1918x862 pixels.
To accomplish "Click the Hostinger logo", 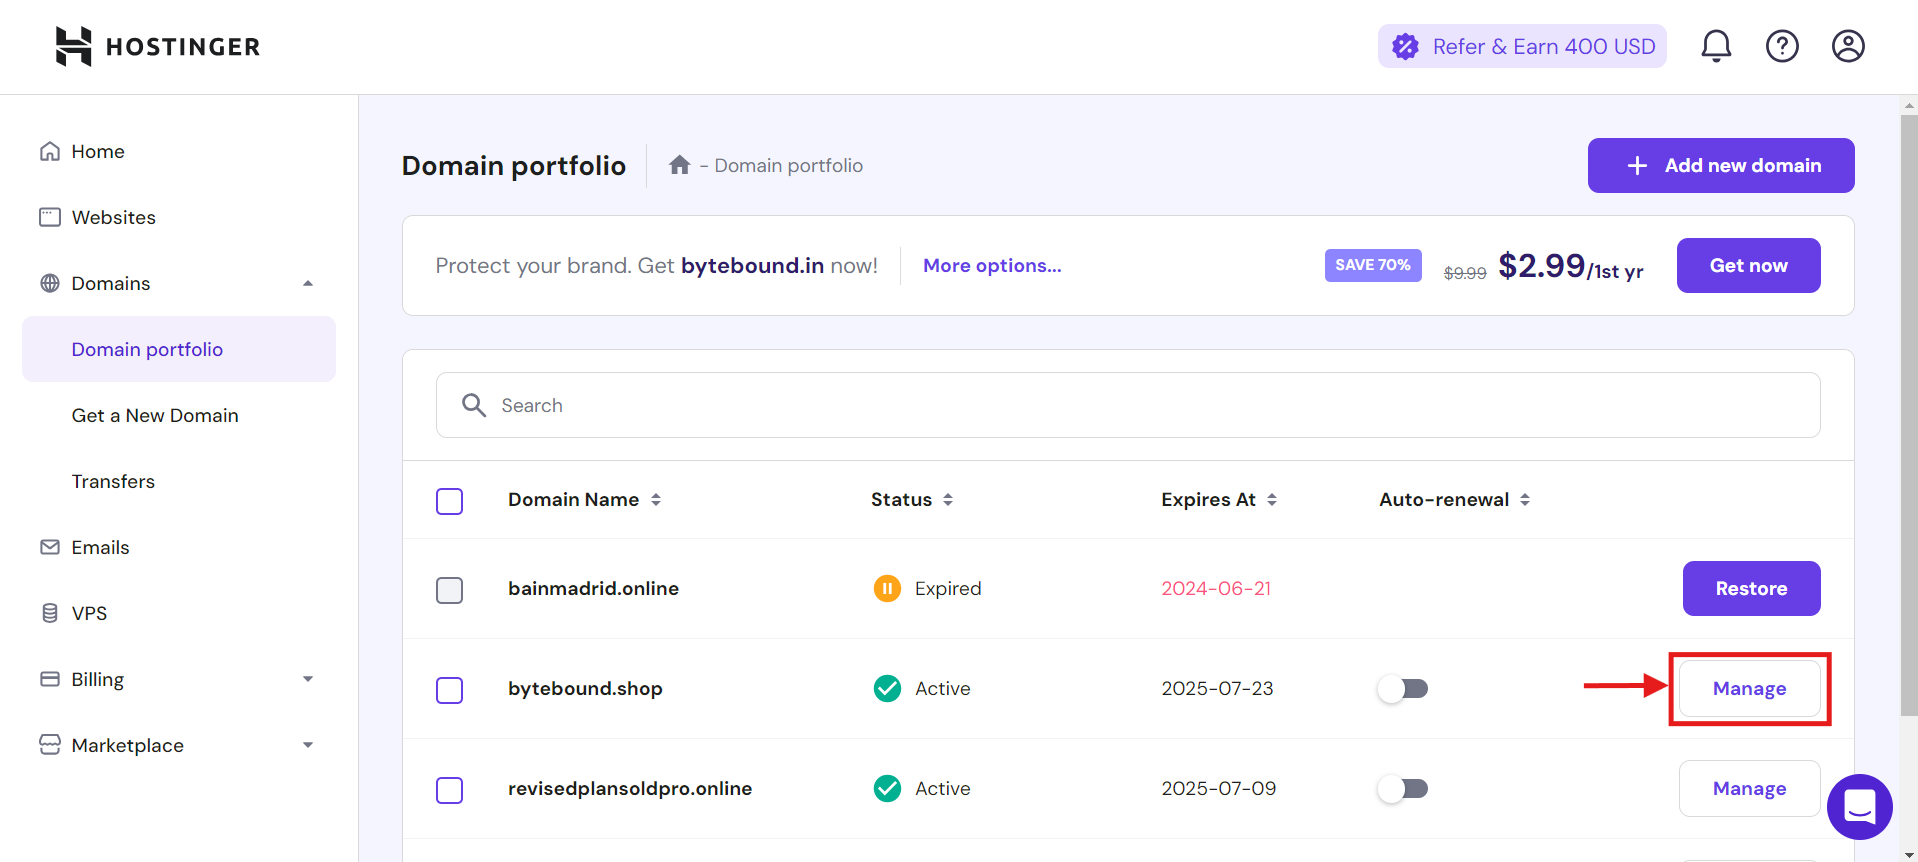I will pos(157,46).
